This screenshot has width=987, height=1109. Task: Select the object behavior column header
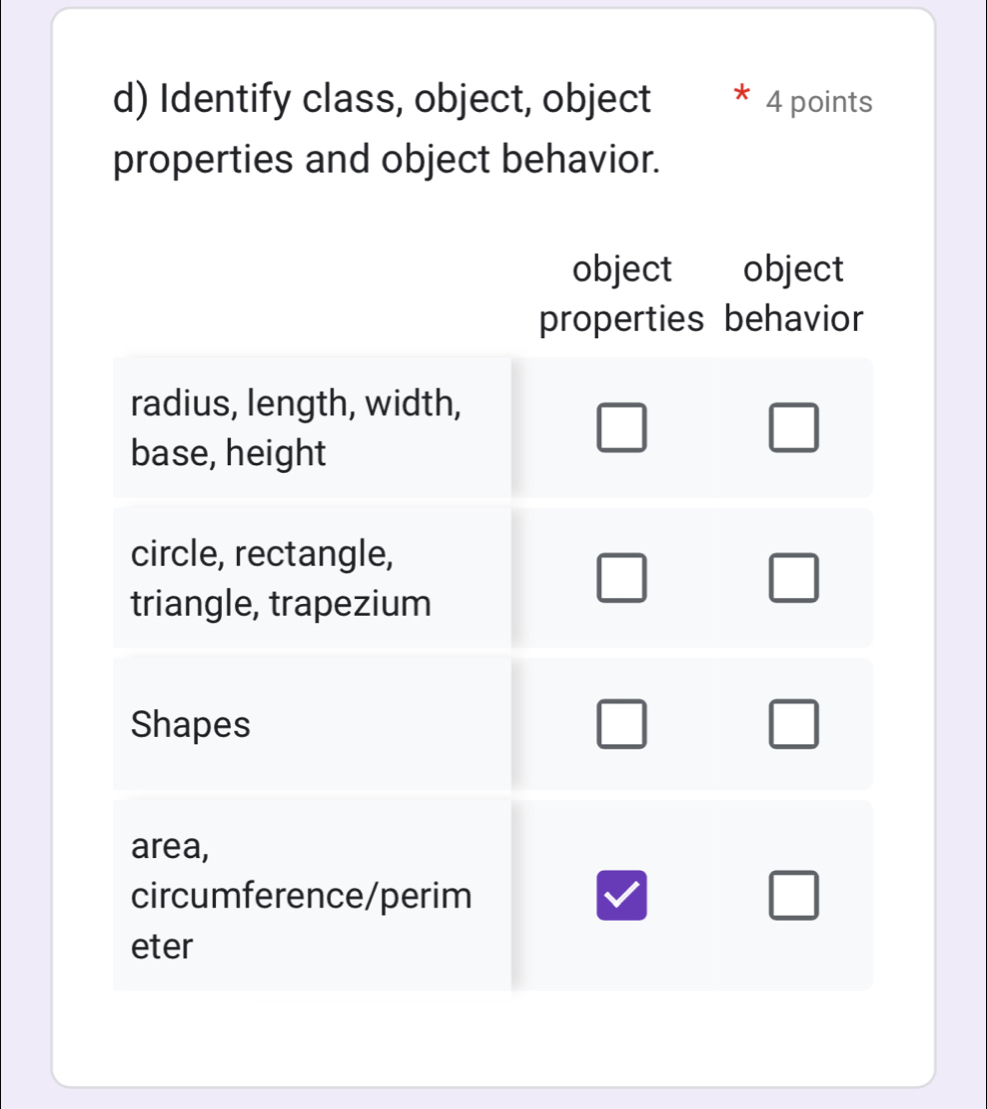pyautogui.click(x=793, y=293)
